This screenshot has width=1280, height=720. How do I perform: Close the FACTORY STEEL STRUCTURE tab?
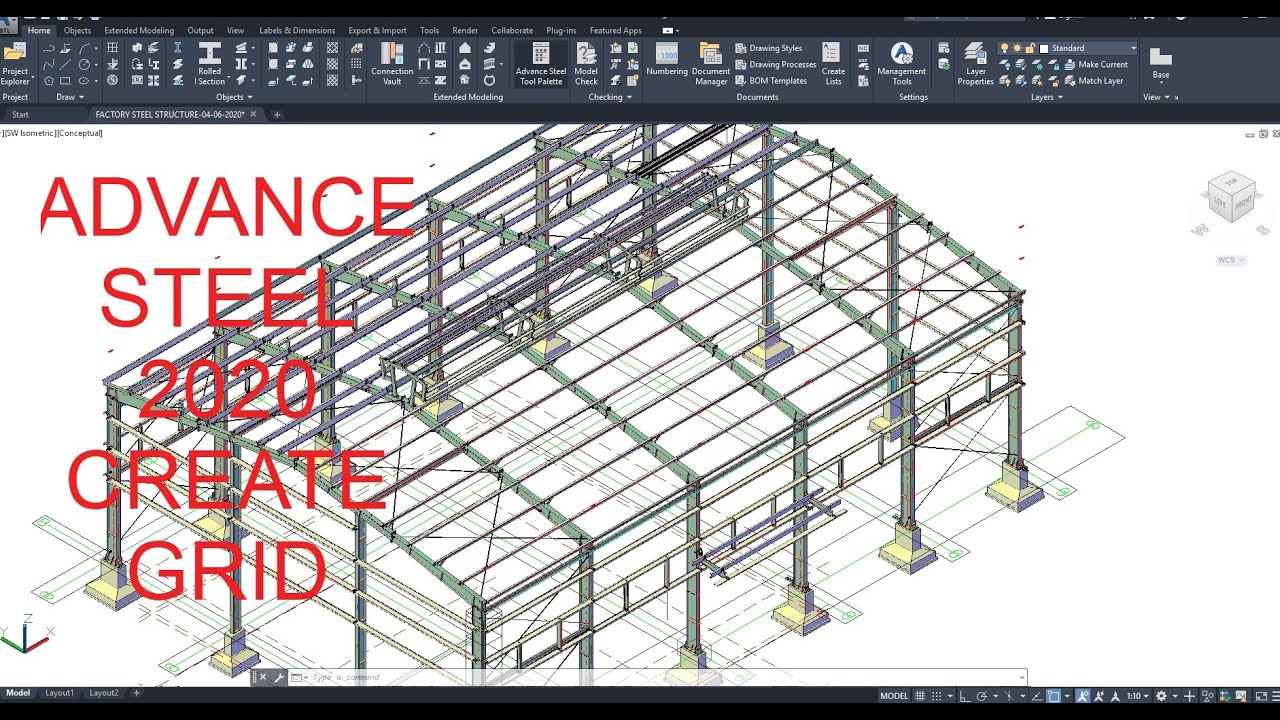pos(253,115)
